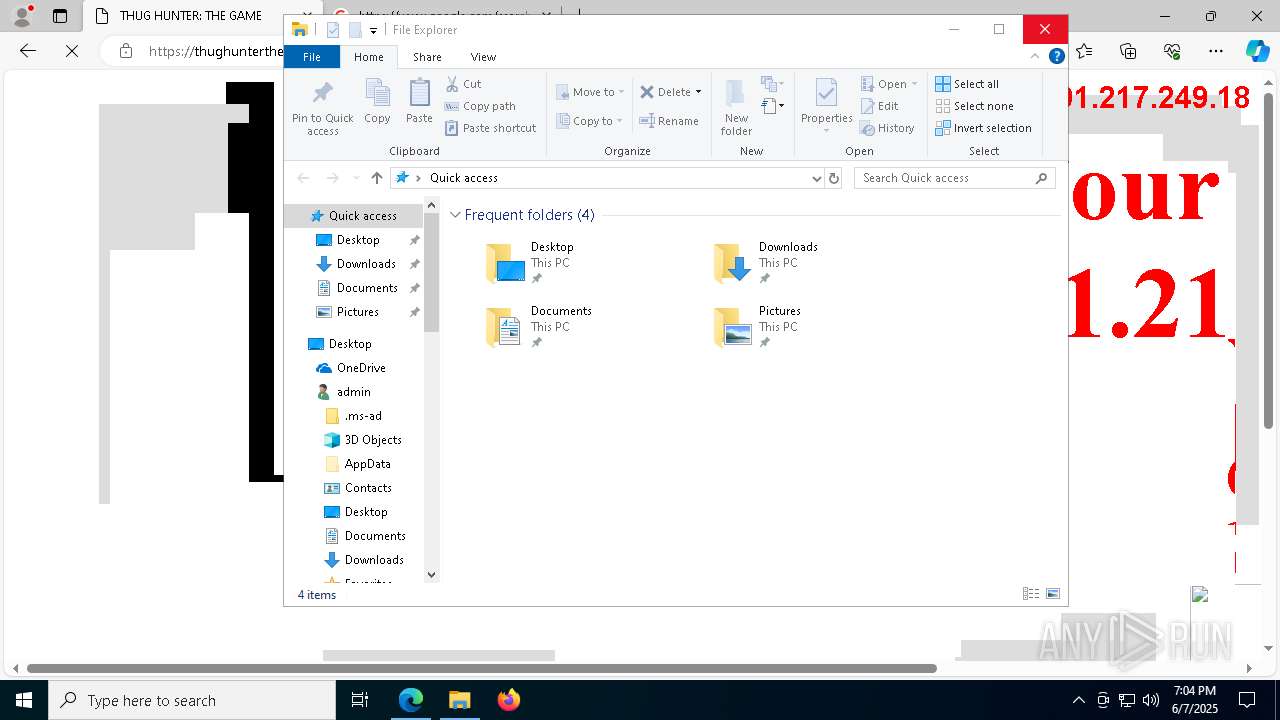Click Type here to search box
The image size is (1280, 720).
(x=193, y=700)
